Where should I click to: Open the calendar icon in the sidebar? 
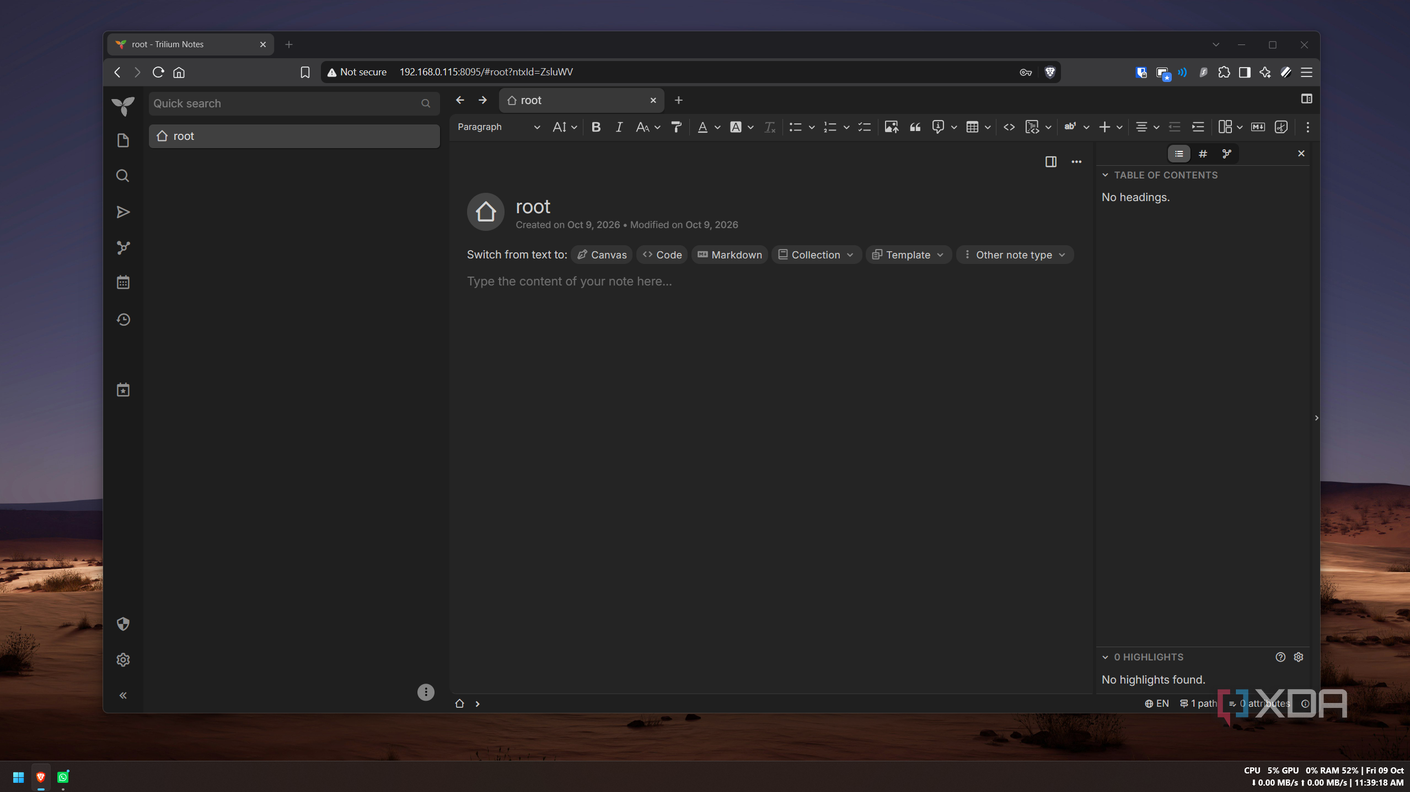click(x=123, y=283)
